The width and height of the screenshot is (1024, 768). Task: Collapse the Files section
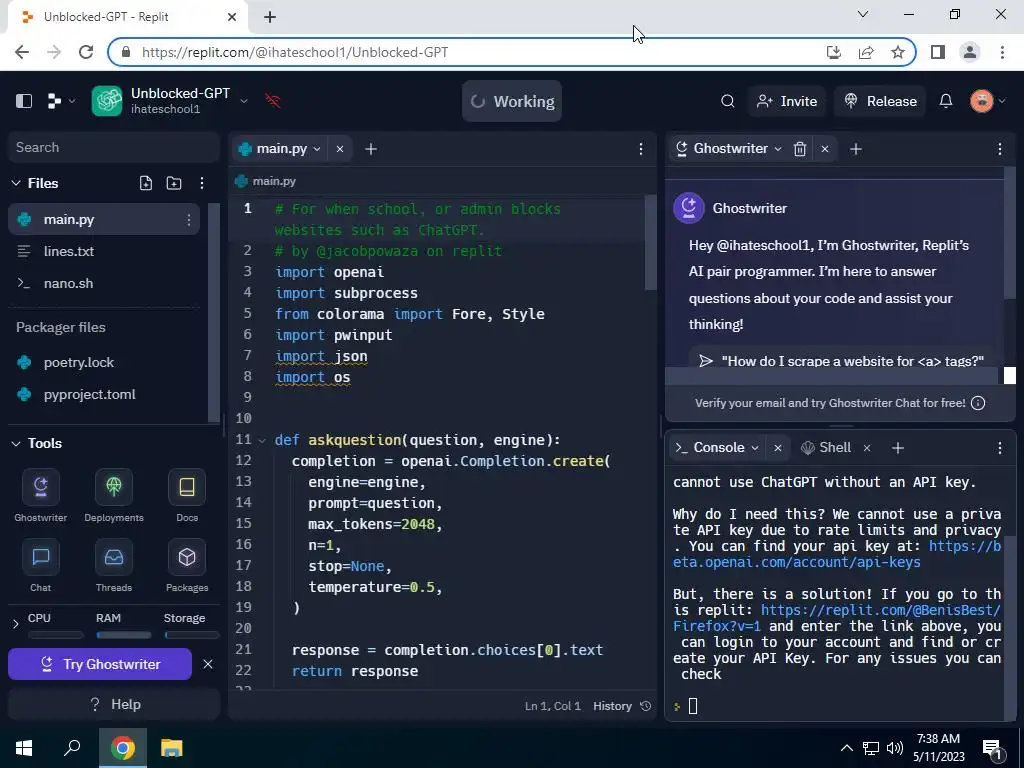point(16,184)
